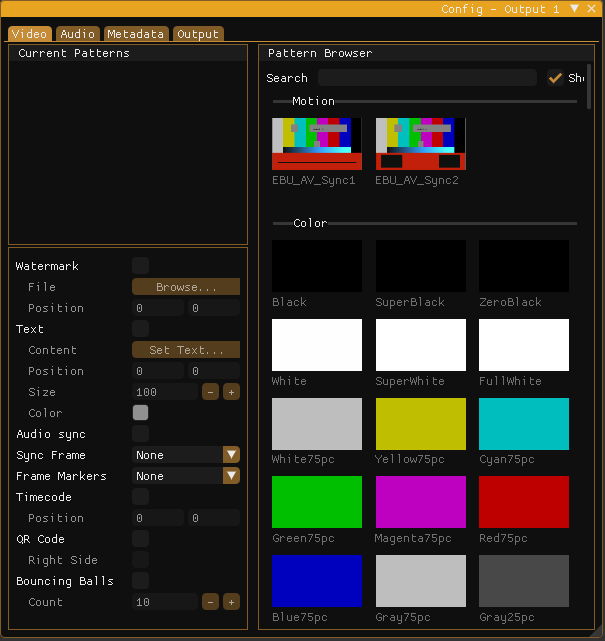Increase text Size with plus button

231,392
